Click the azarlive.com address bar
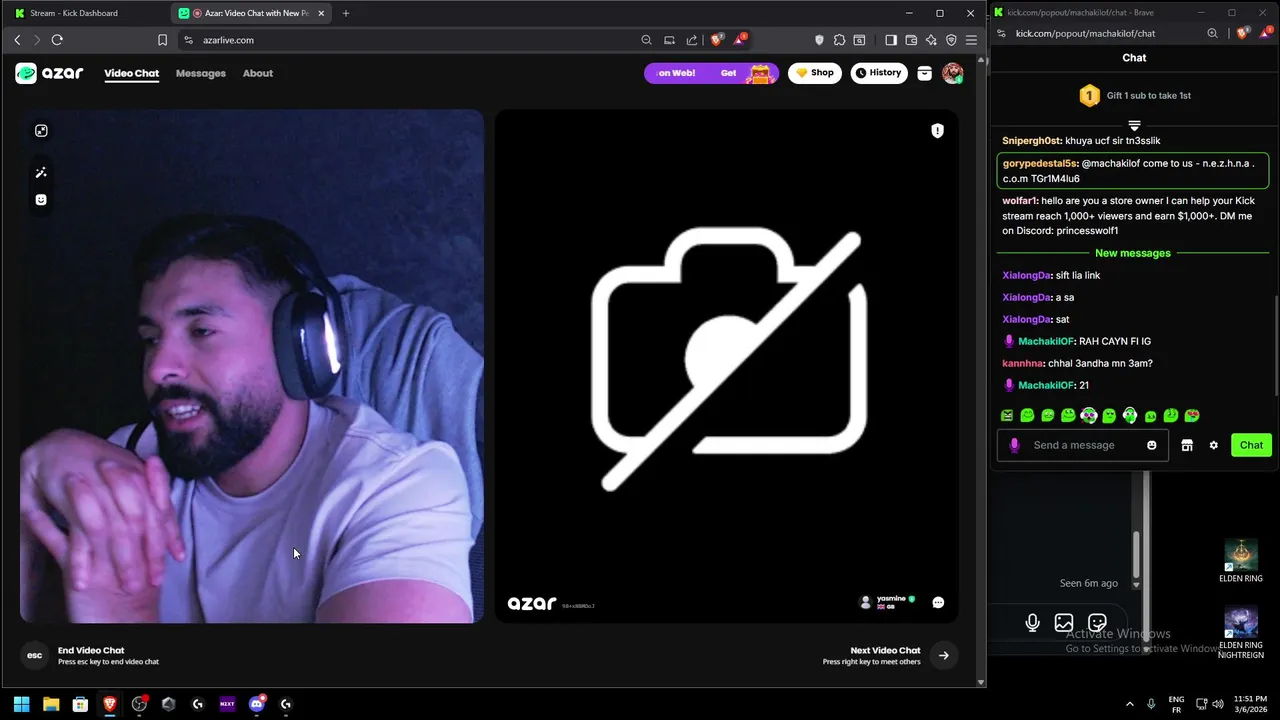 [410, 40]
